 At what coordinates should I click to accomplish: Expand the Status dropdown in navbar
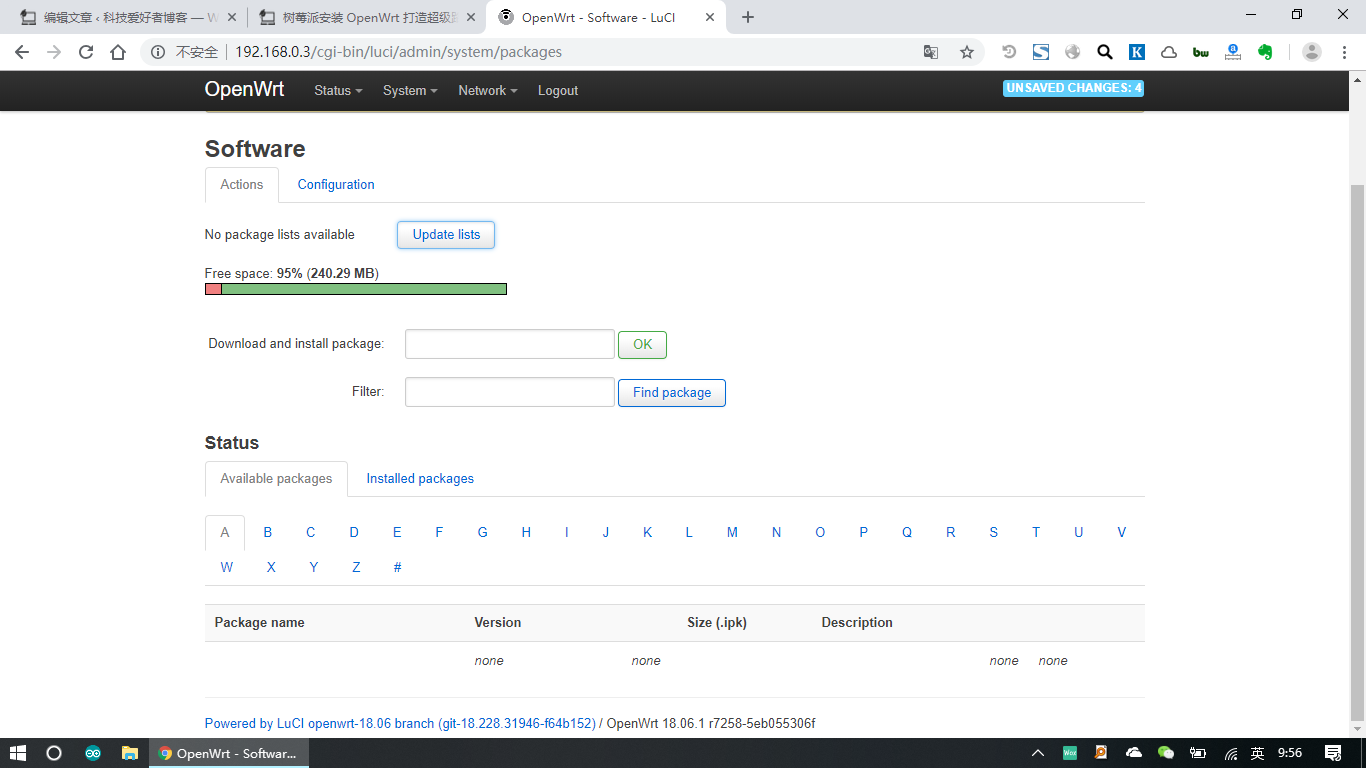[x=337, y=91]
